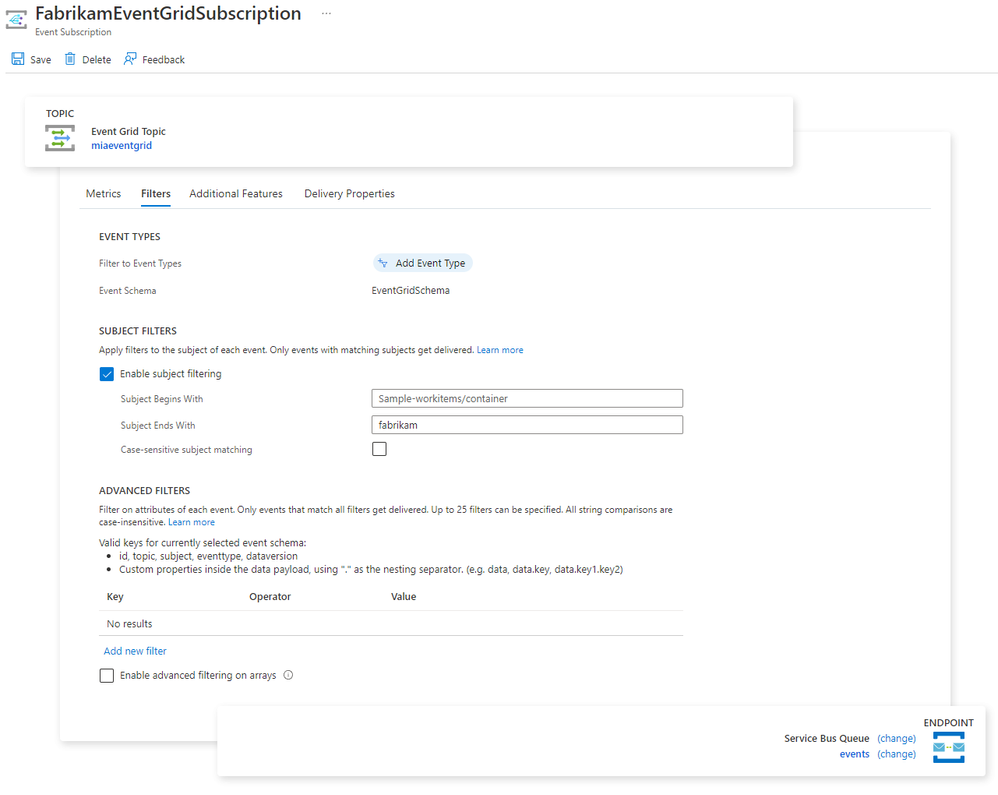The width and height of the screenshot is (998, 795).
Task: Click the Key column header
Action: tap(115, 596)
